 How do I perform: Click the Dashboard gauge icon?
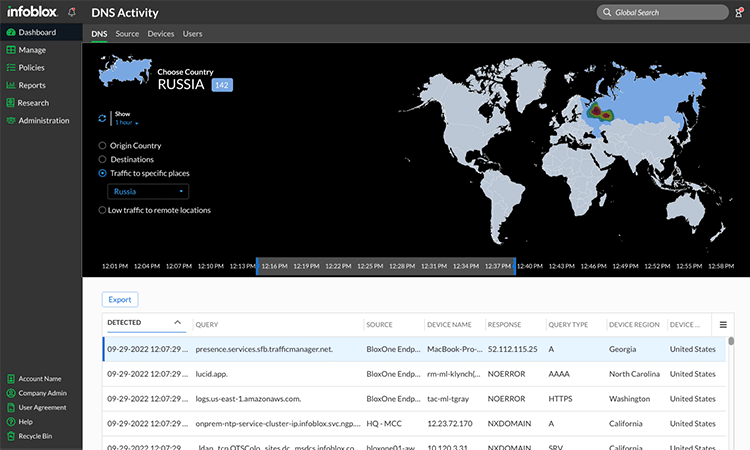(11, 32)
